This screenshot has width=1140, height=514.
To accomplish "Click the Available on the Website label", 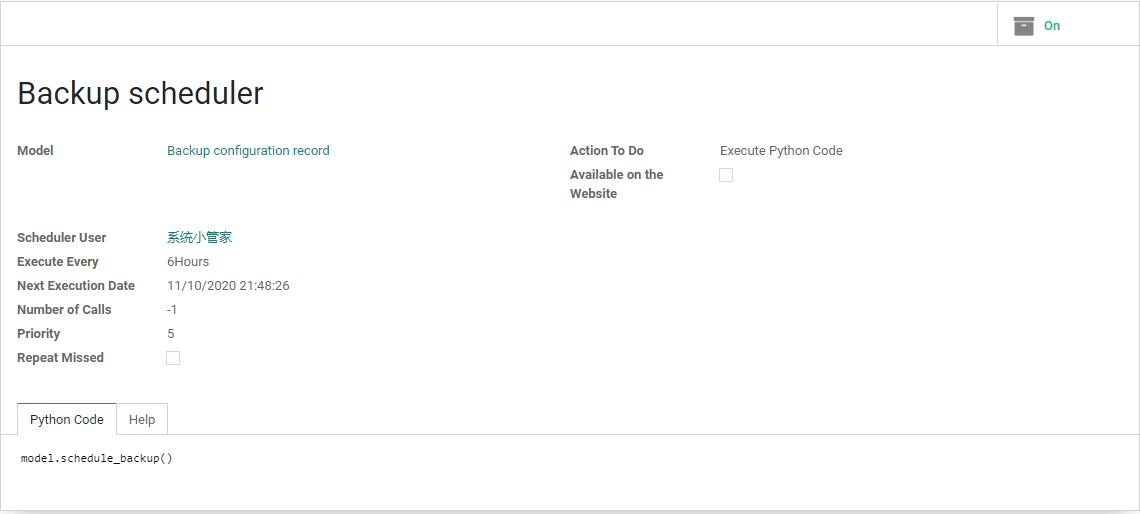I will (617, 184).
